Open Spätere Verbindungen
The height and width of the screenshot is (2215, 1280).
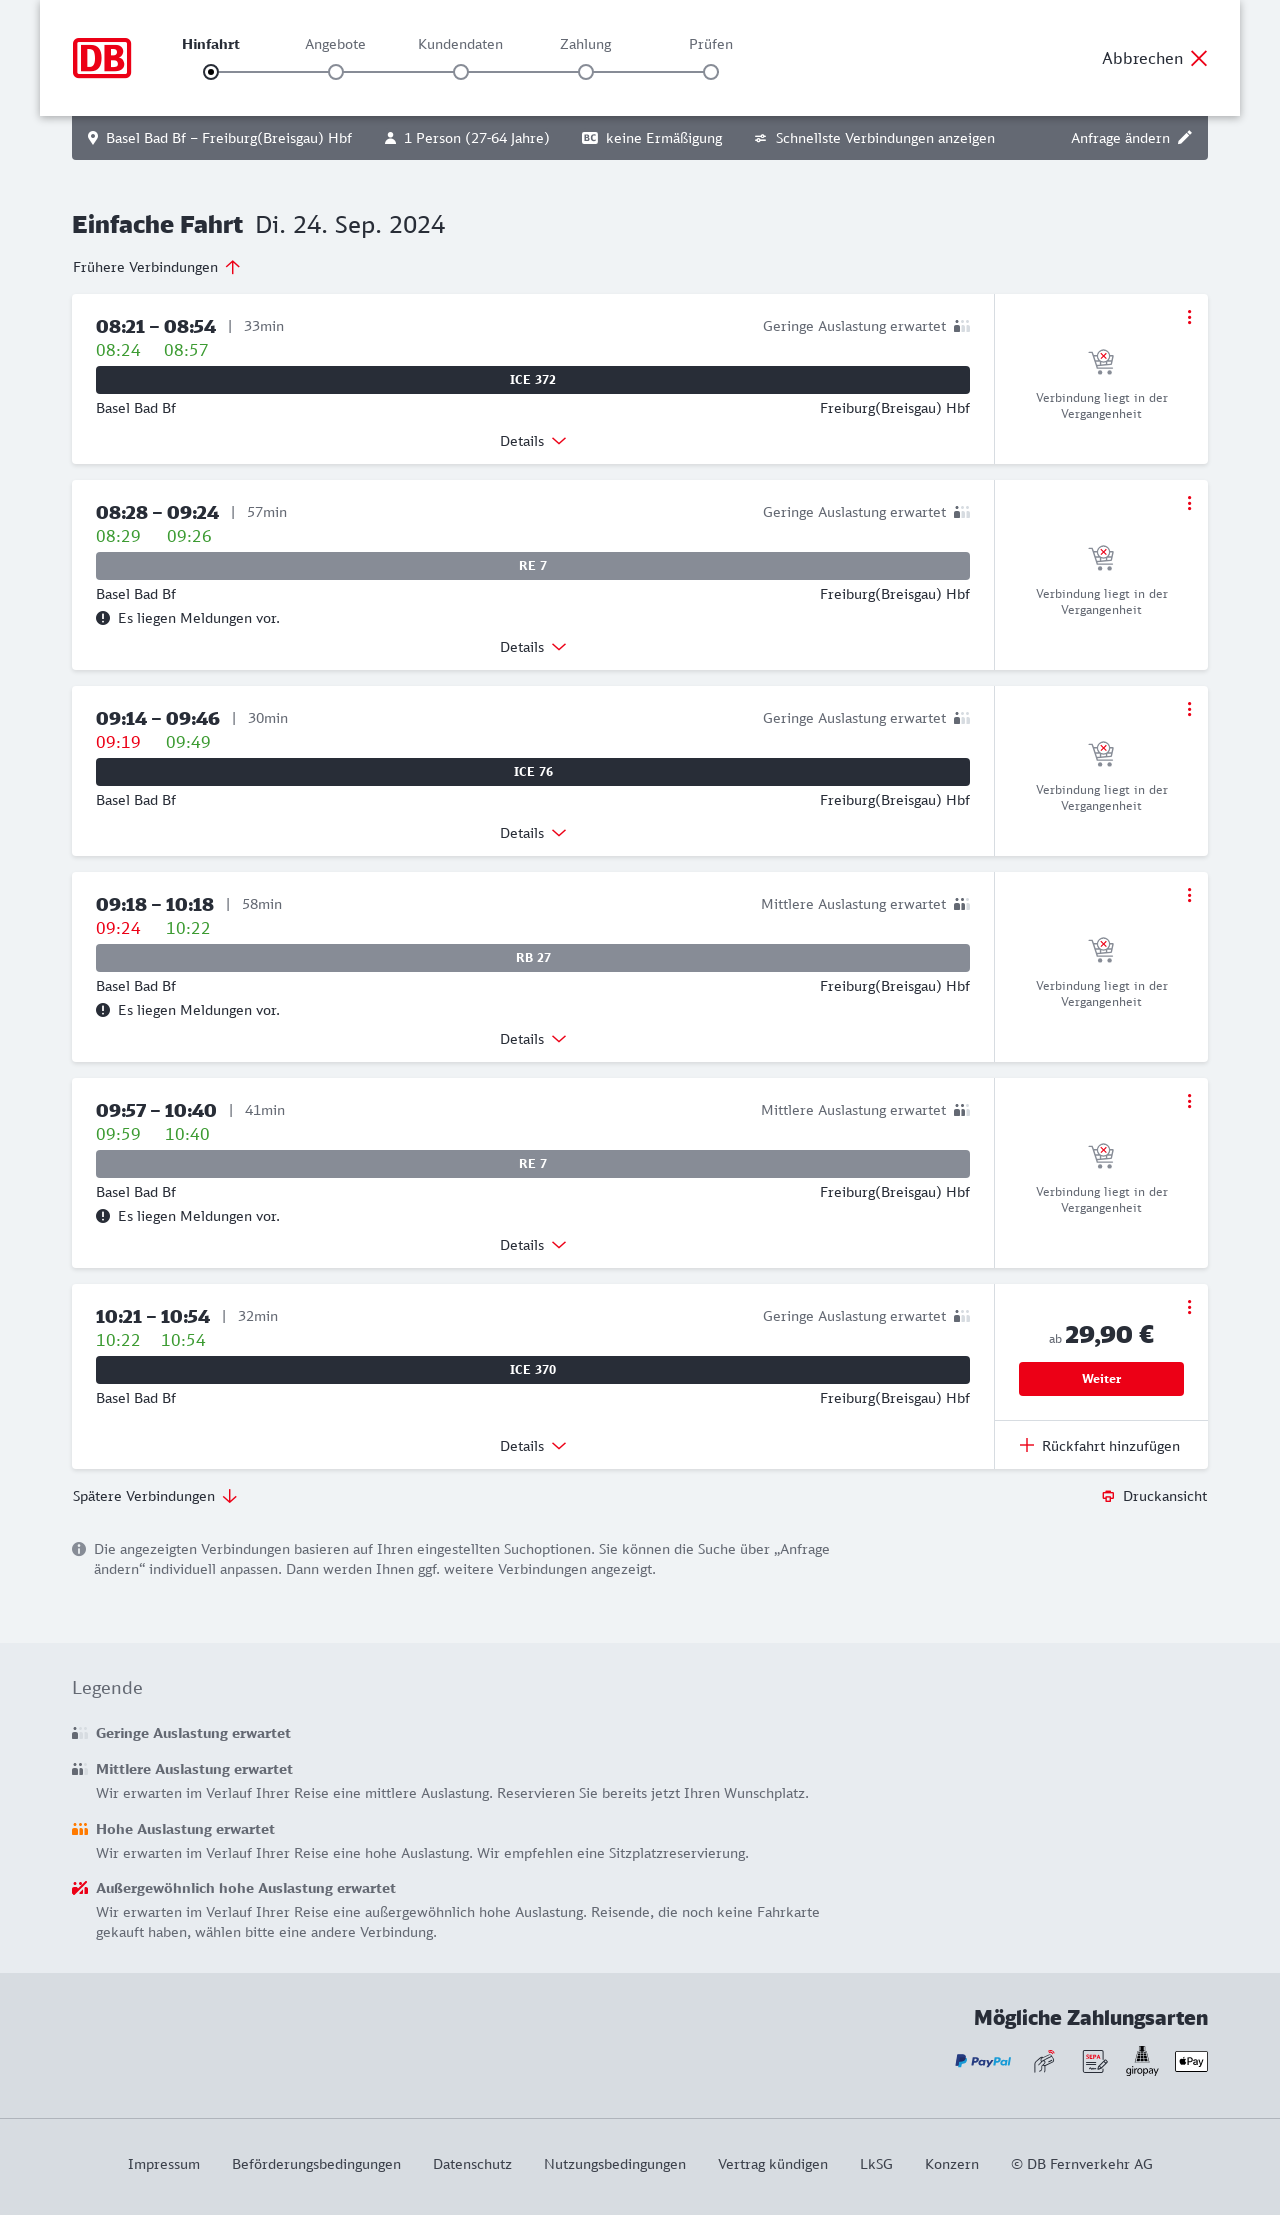pyautogui.click(x=155, y=1496)
